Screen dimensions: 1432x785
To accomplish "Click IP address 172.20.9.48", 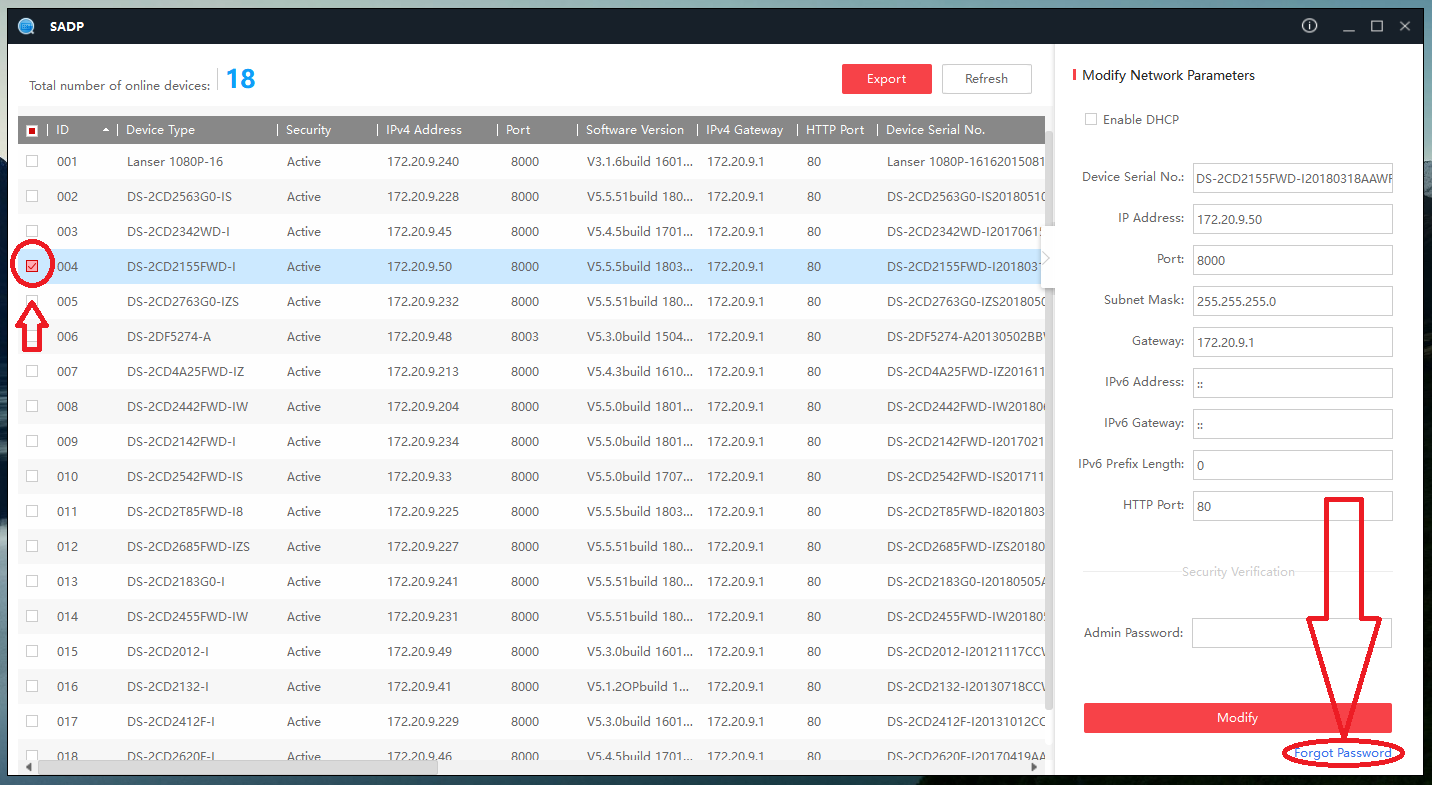I will click(419, 336).
